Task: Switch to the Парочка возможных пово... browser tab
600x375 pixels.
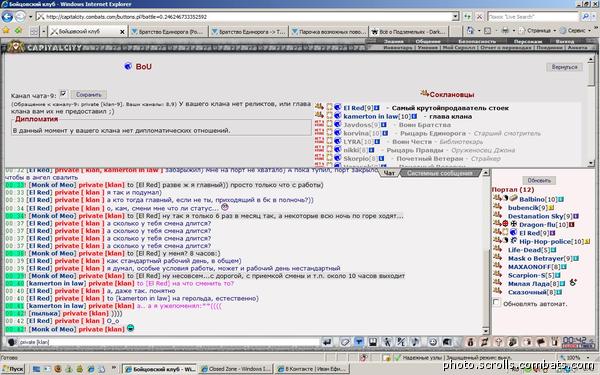Action: pyautogui.click(x=329, y=32)
